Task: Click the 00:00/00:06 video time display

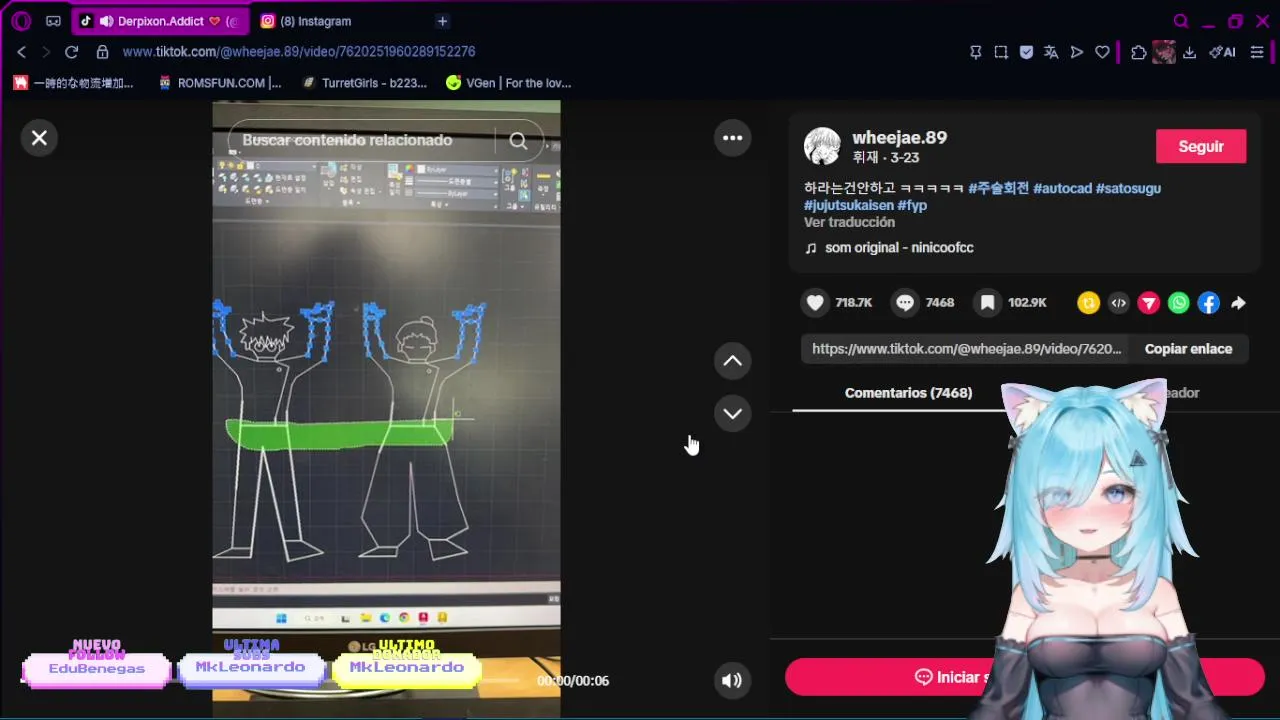Action: click(x=573, y=681)
